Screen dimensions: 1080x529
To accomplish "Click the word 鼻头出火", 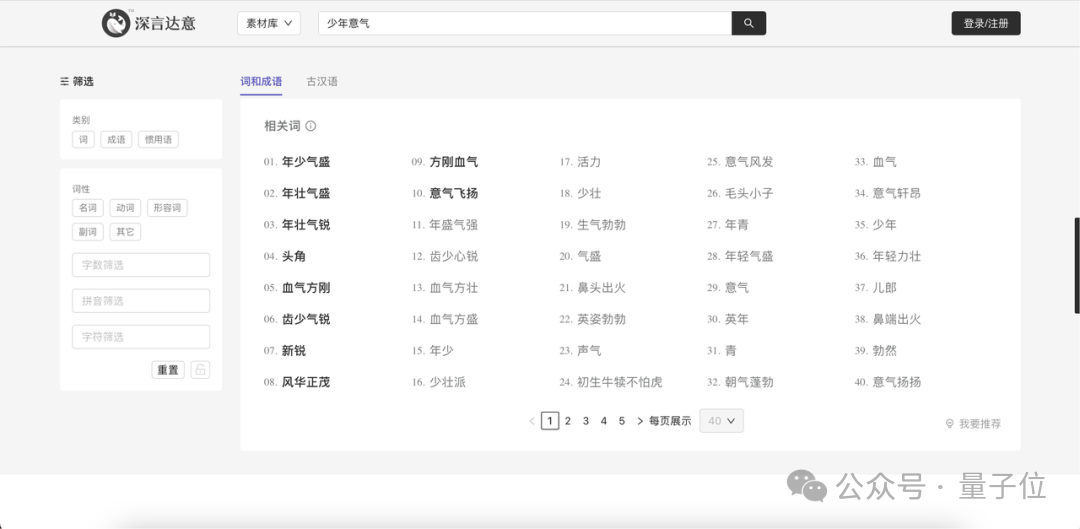I will tap(601, 288).
